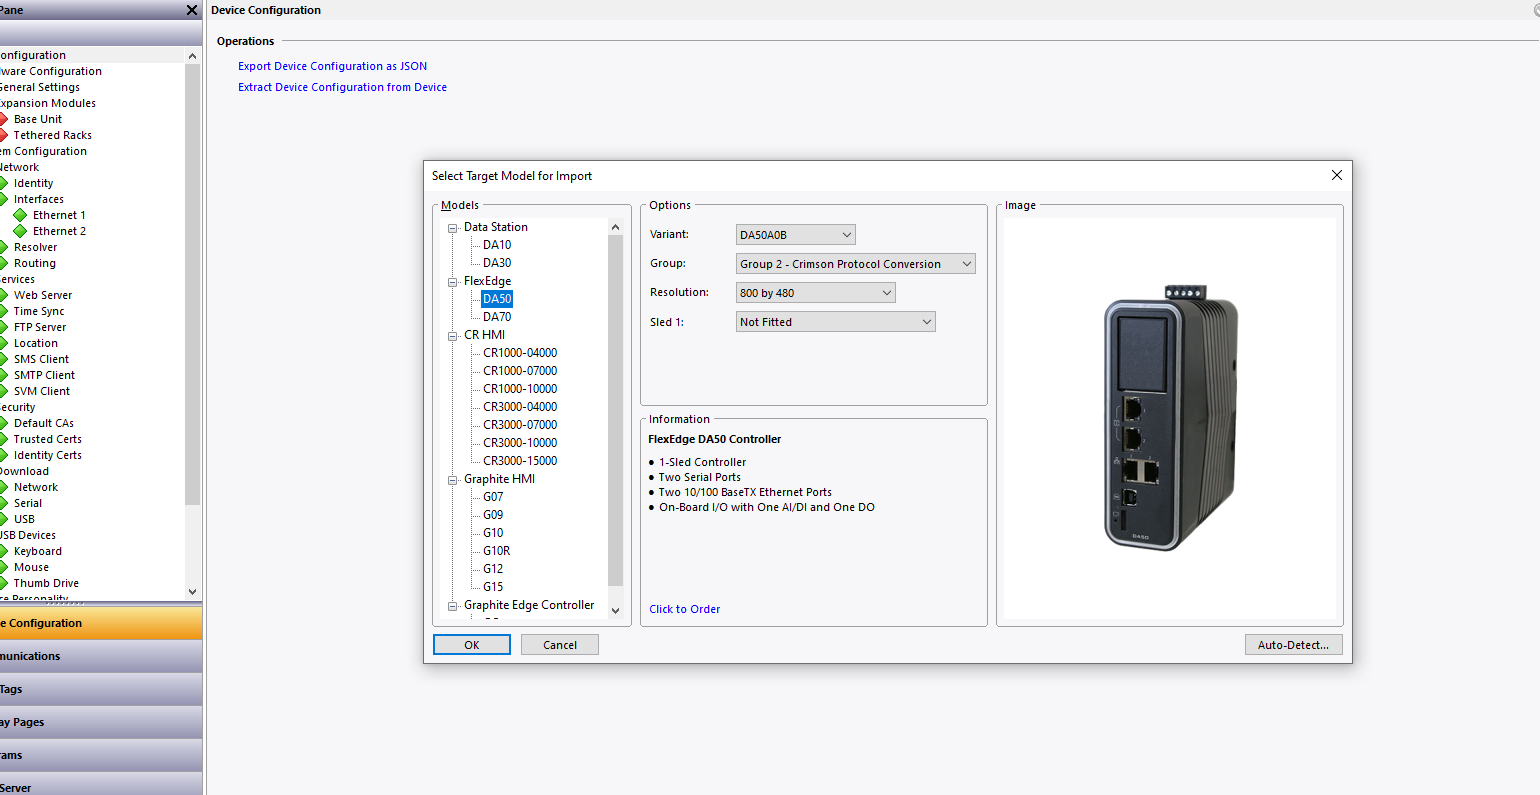This screenshot has height=795, width=1540.
Task: Click the green Ethernet 2 icon
Action: pyautogui.click(x=20, y=231)
